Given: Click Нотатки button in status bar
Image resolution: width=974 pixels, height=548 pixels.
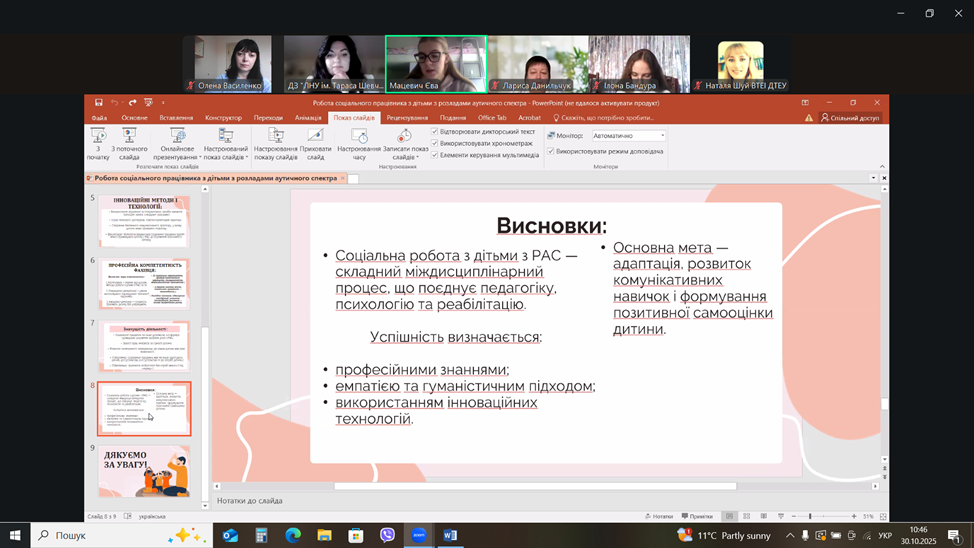Looking at the screenshot, I should click(x=659, y=516).
